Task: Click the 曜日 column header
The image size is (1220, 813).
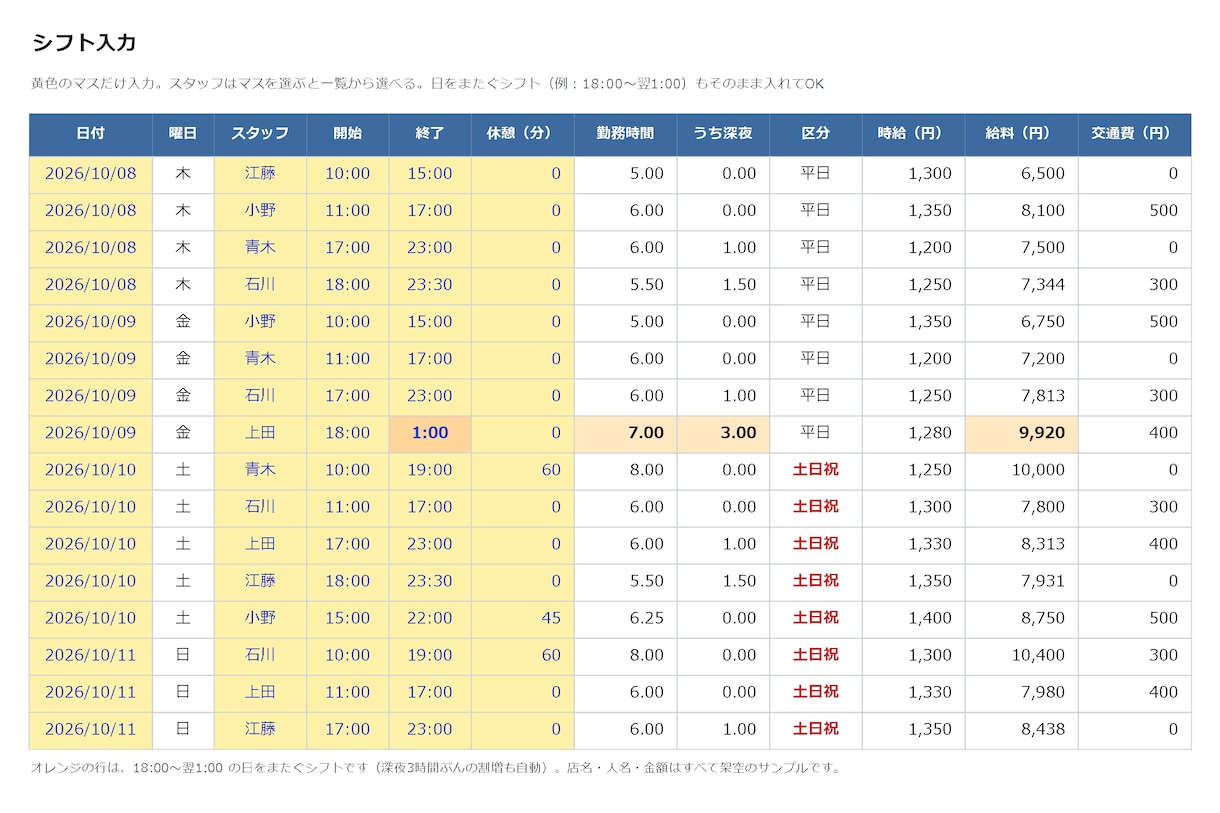Action: tap(183, 134)
